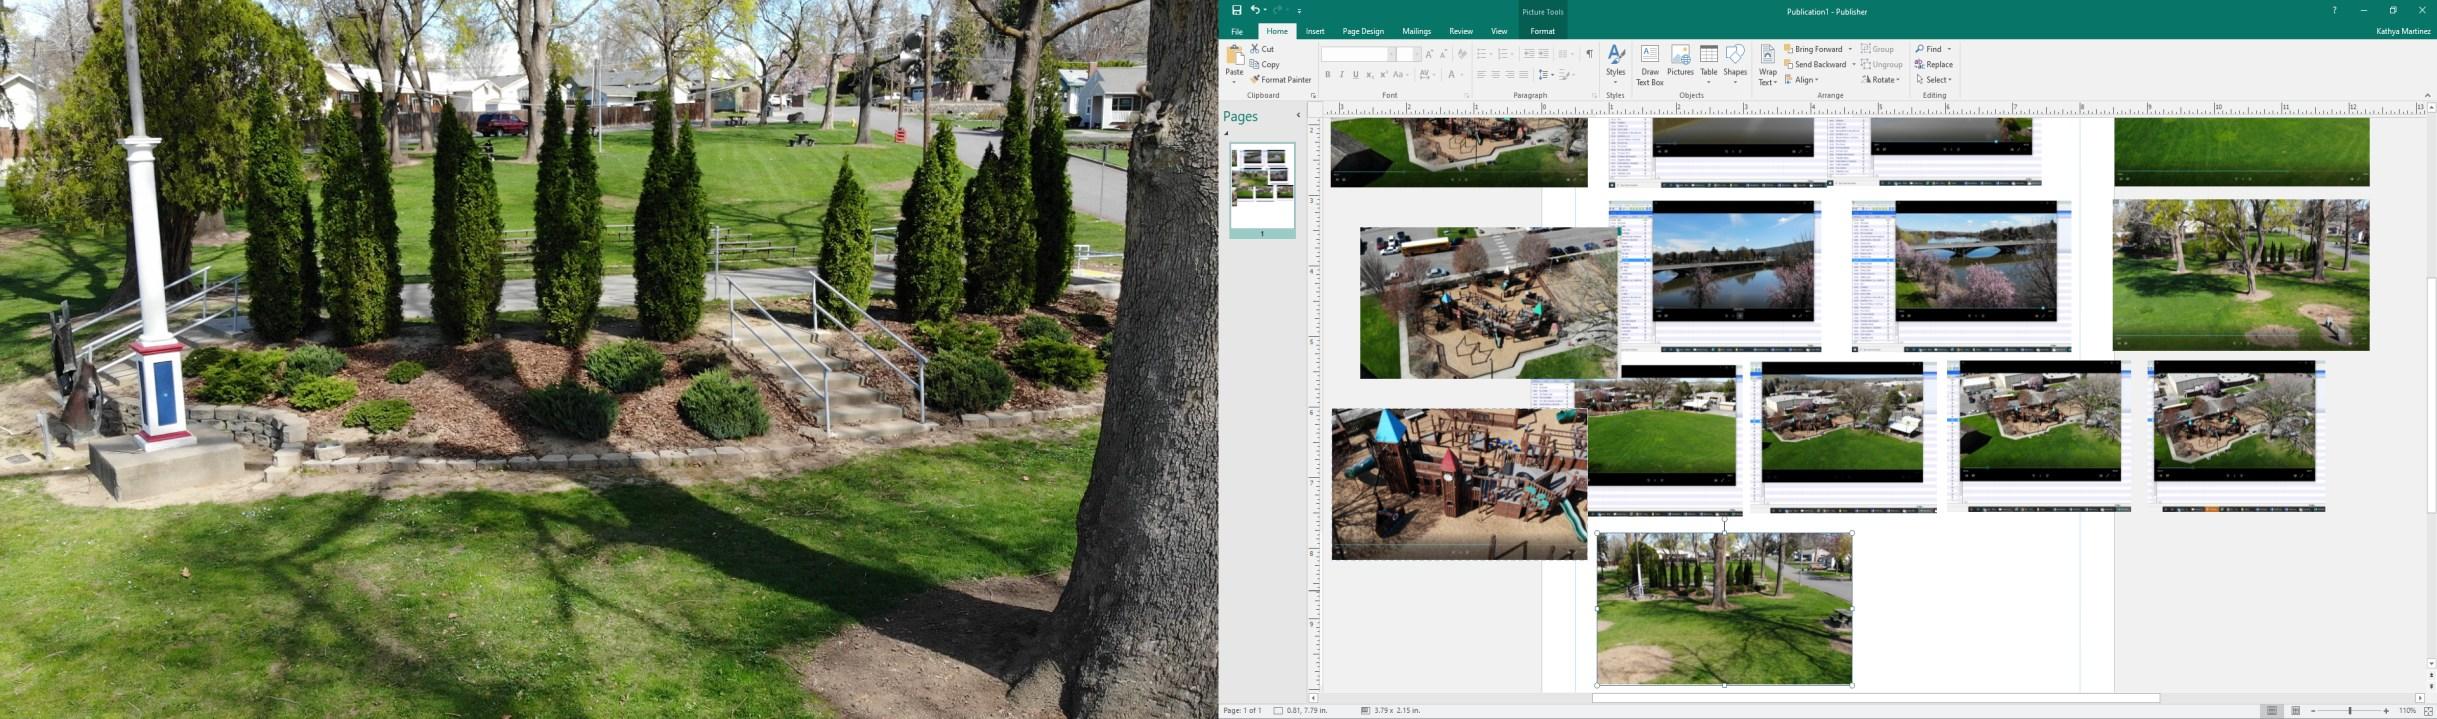Switch to two-page spread view in status bar
Viewport: 2437px width, 719px height.
pyautogui.click(x=2295, y=711)
